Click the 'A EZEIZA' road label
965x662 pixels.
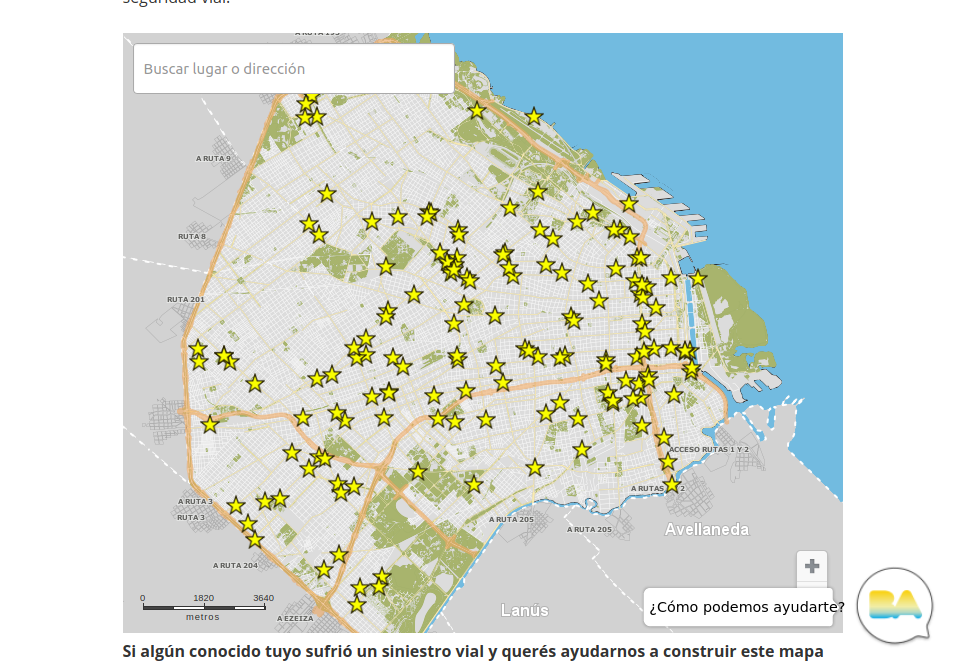click(x=294, y=618)
